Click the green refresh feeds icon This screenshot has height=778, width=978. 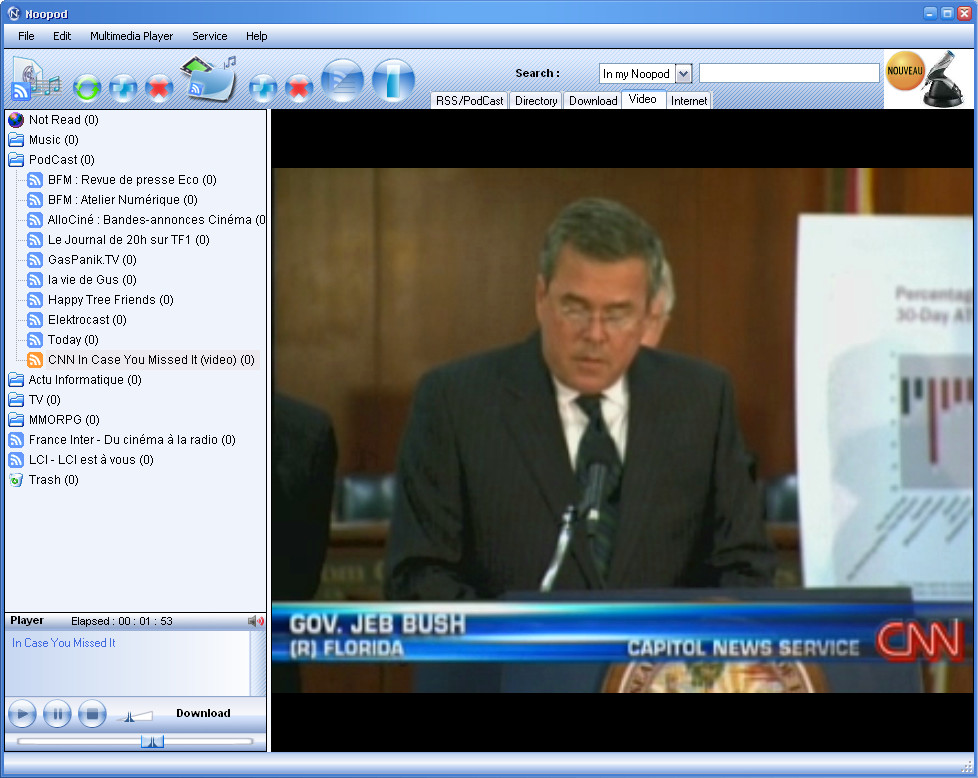87,88
